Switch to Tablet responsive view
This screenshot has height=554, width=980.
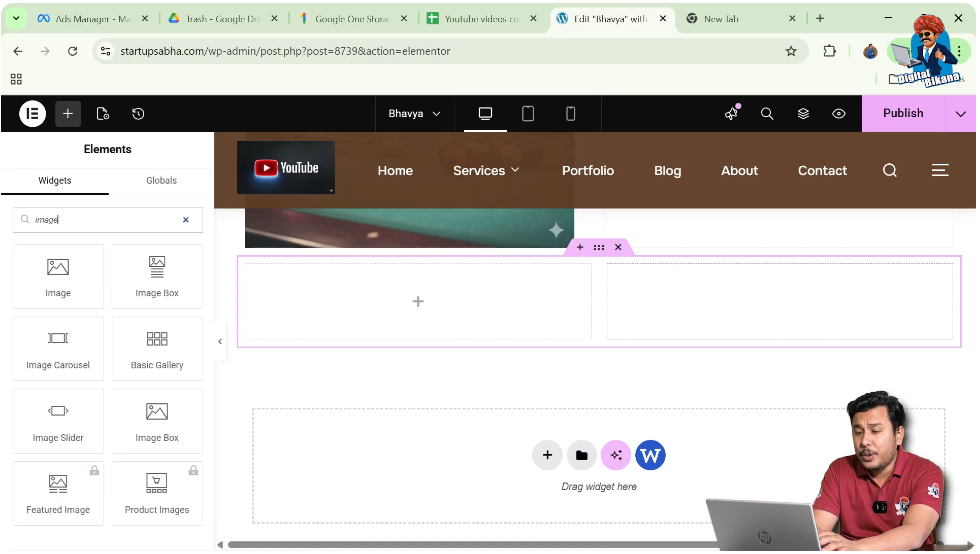tap(528, 114)
